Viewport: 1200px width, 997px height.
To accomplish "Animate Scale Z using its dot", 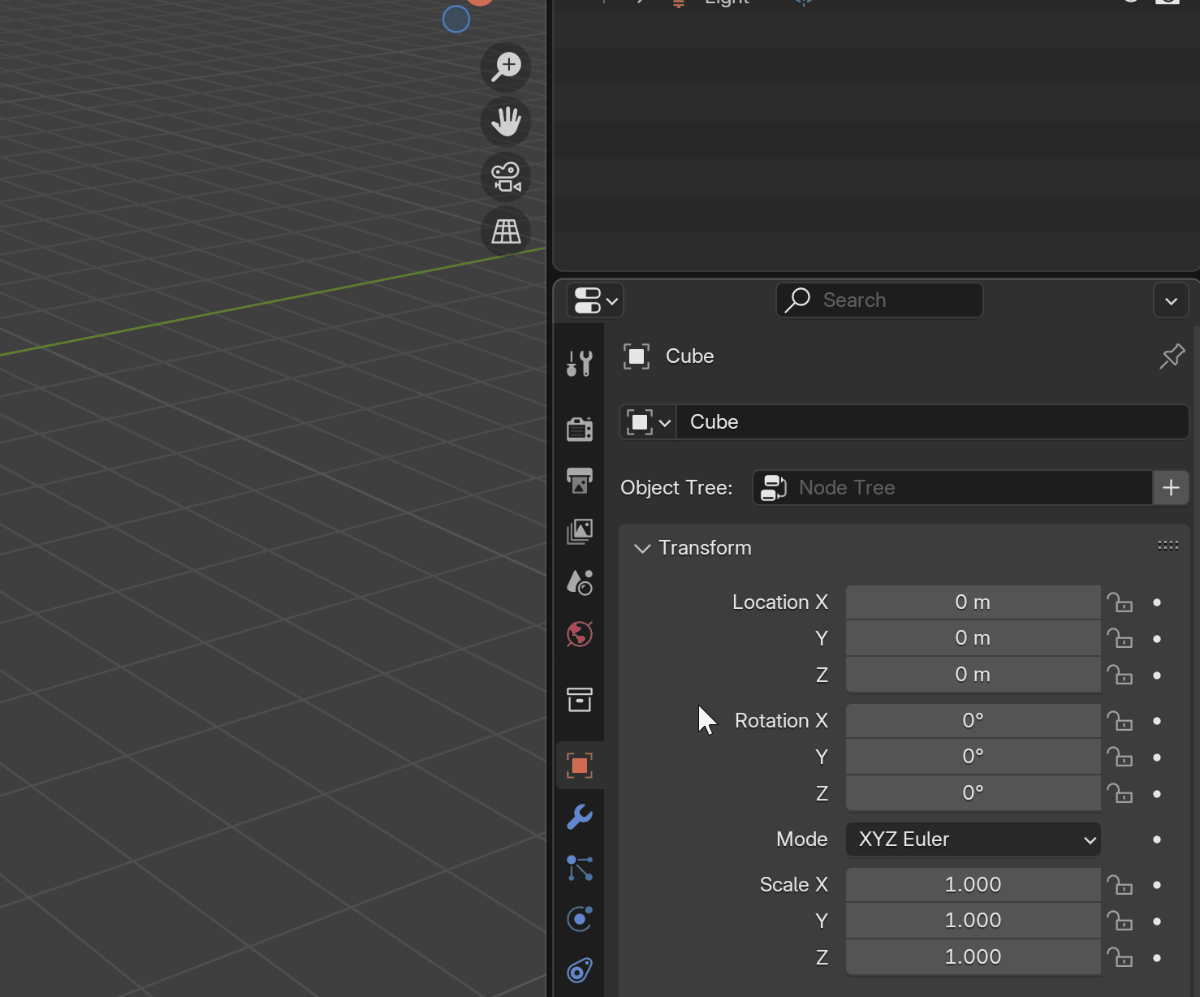I will click(1157, 958).
